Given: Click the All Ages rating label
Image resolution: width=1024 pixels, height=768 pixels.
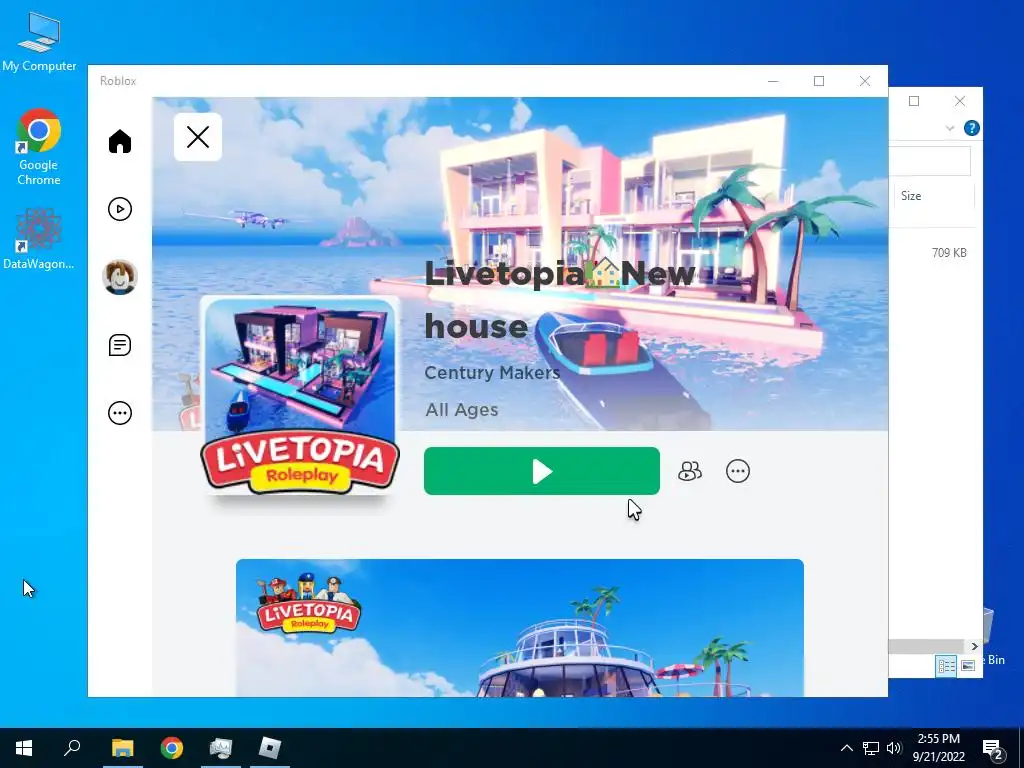Looking at the screenshot, I should pos(462,409).
